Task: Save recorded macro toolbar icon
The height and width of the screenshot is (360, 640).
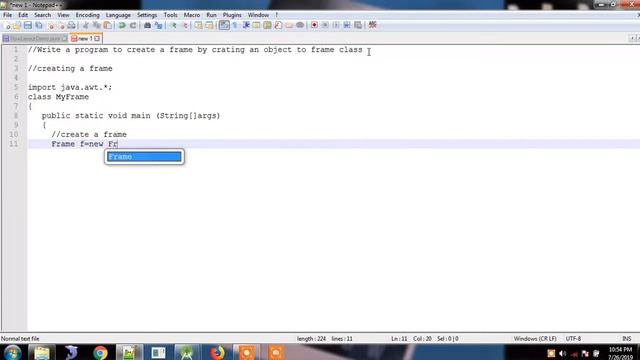Action: click(x=358, y=25)
